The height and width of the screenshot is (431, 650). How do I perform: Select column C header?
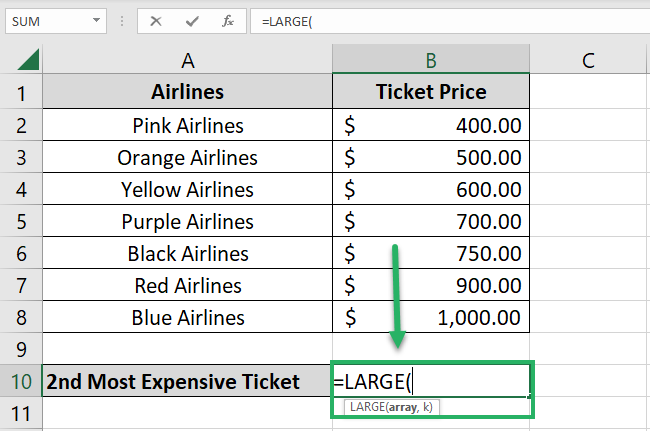coord(588,61)
